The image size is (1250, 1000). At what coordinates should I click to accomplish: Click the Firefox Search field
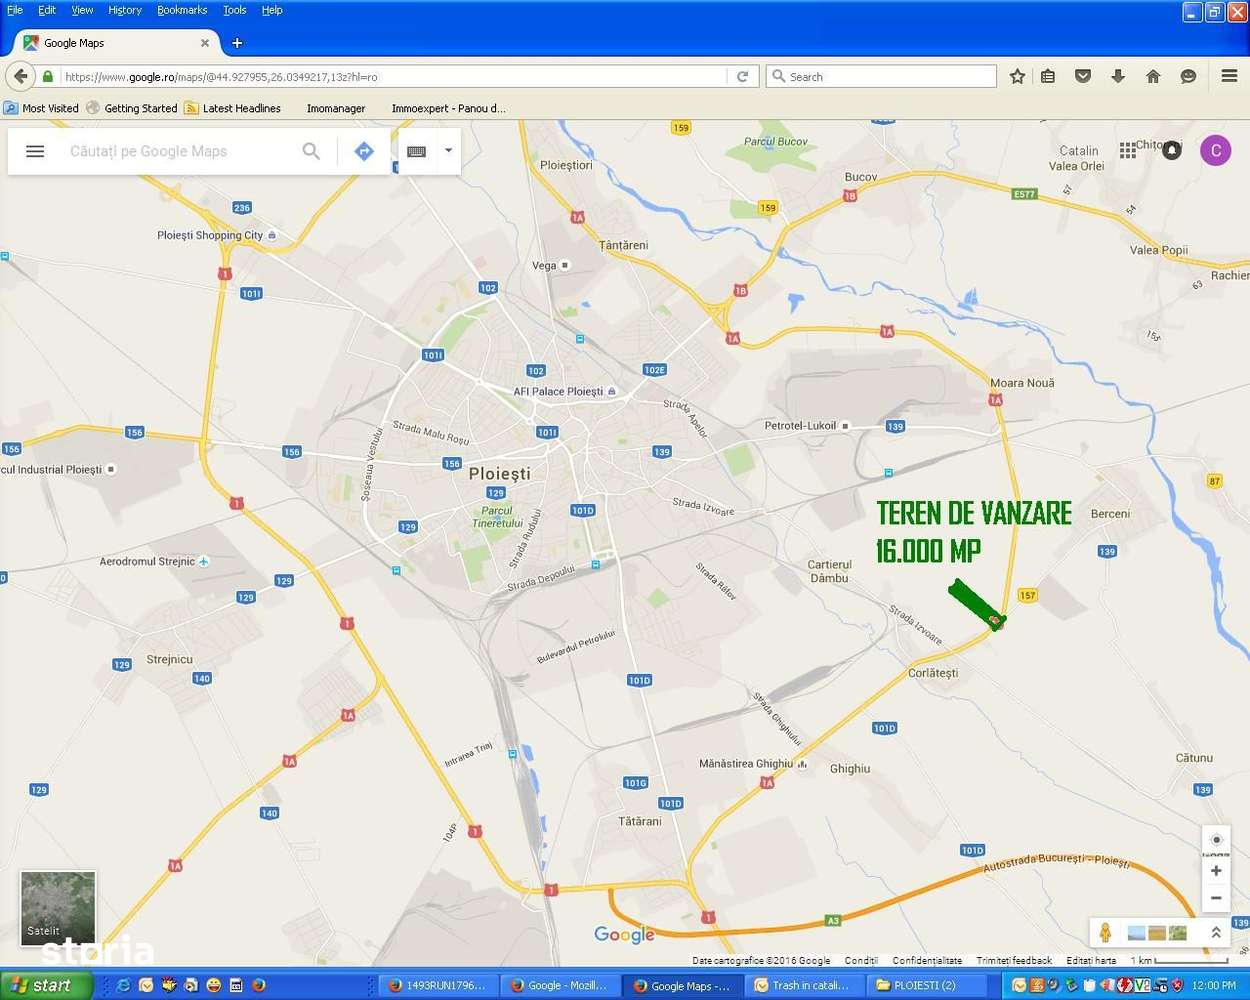(882, 76)
